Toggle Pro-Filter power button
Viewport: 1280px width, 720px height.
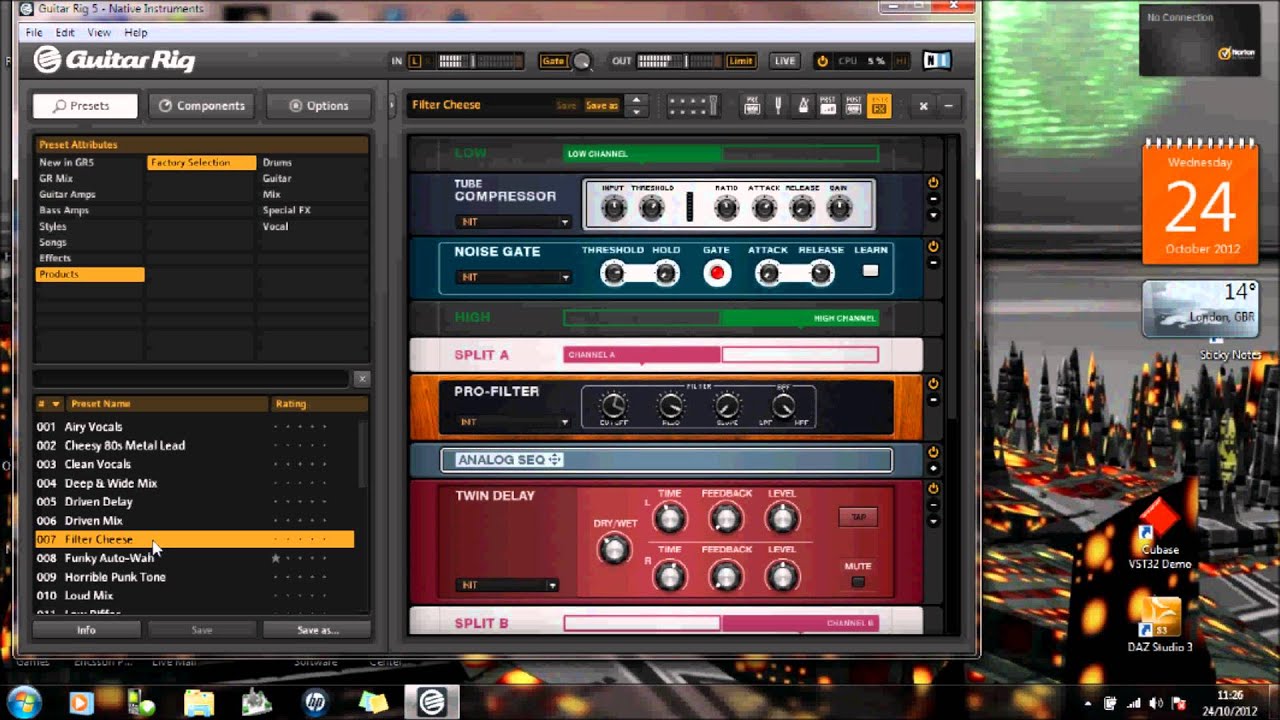[933, 383]
